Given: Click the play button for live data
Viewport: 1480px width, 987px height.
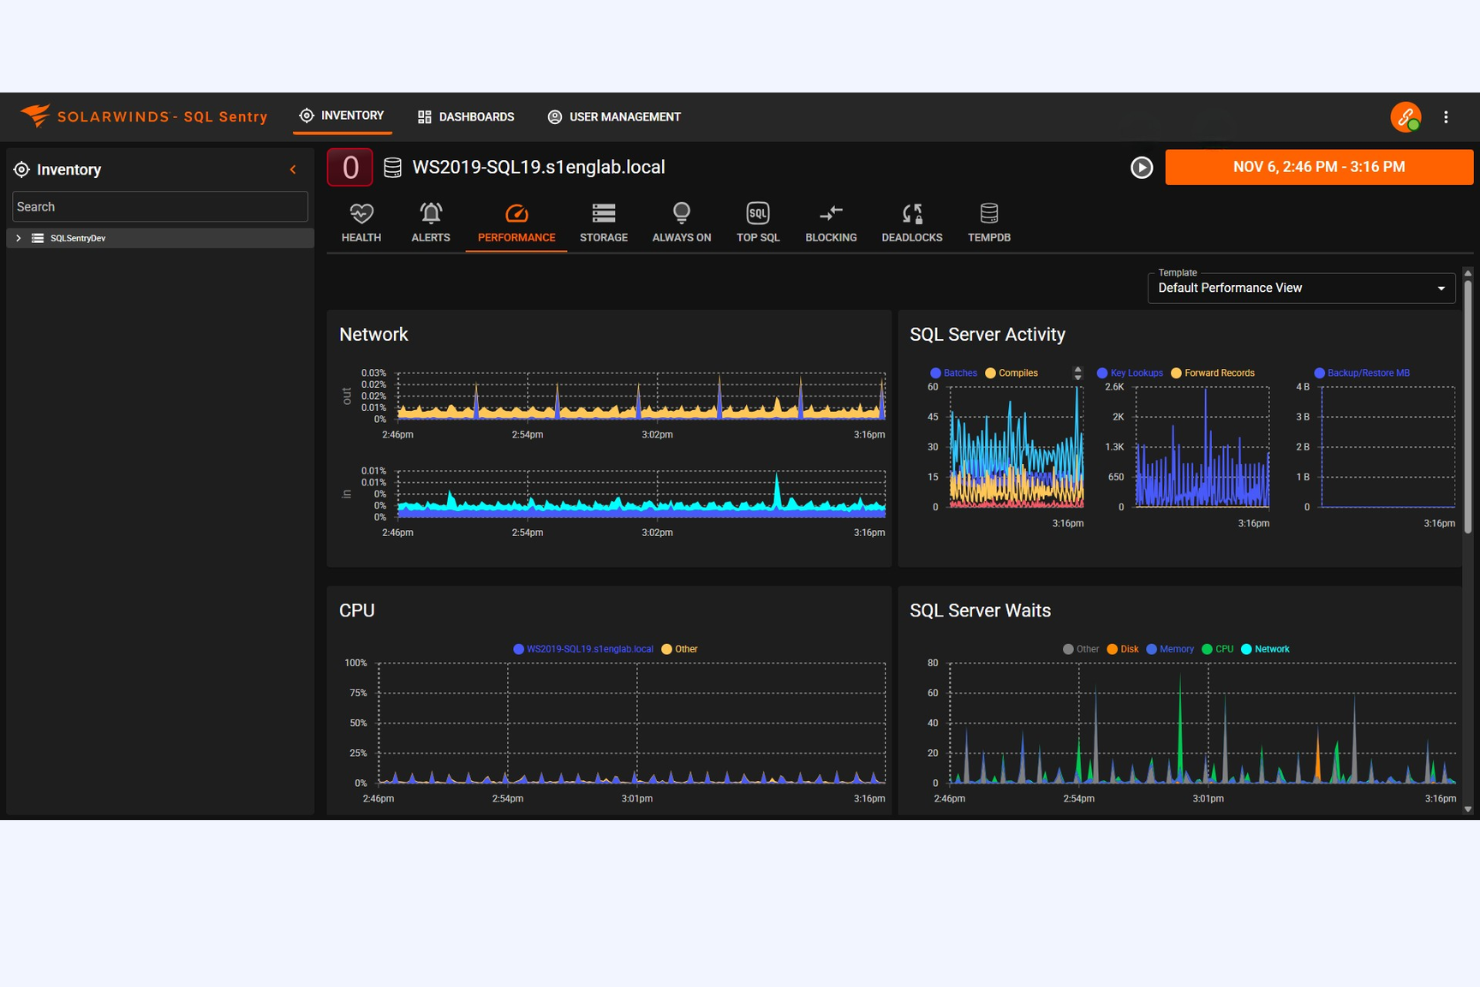Looking at the screenshot, I should (x=1142, y=167).
